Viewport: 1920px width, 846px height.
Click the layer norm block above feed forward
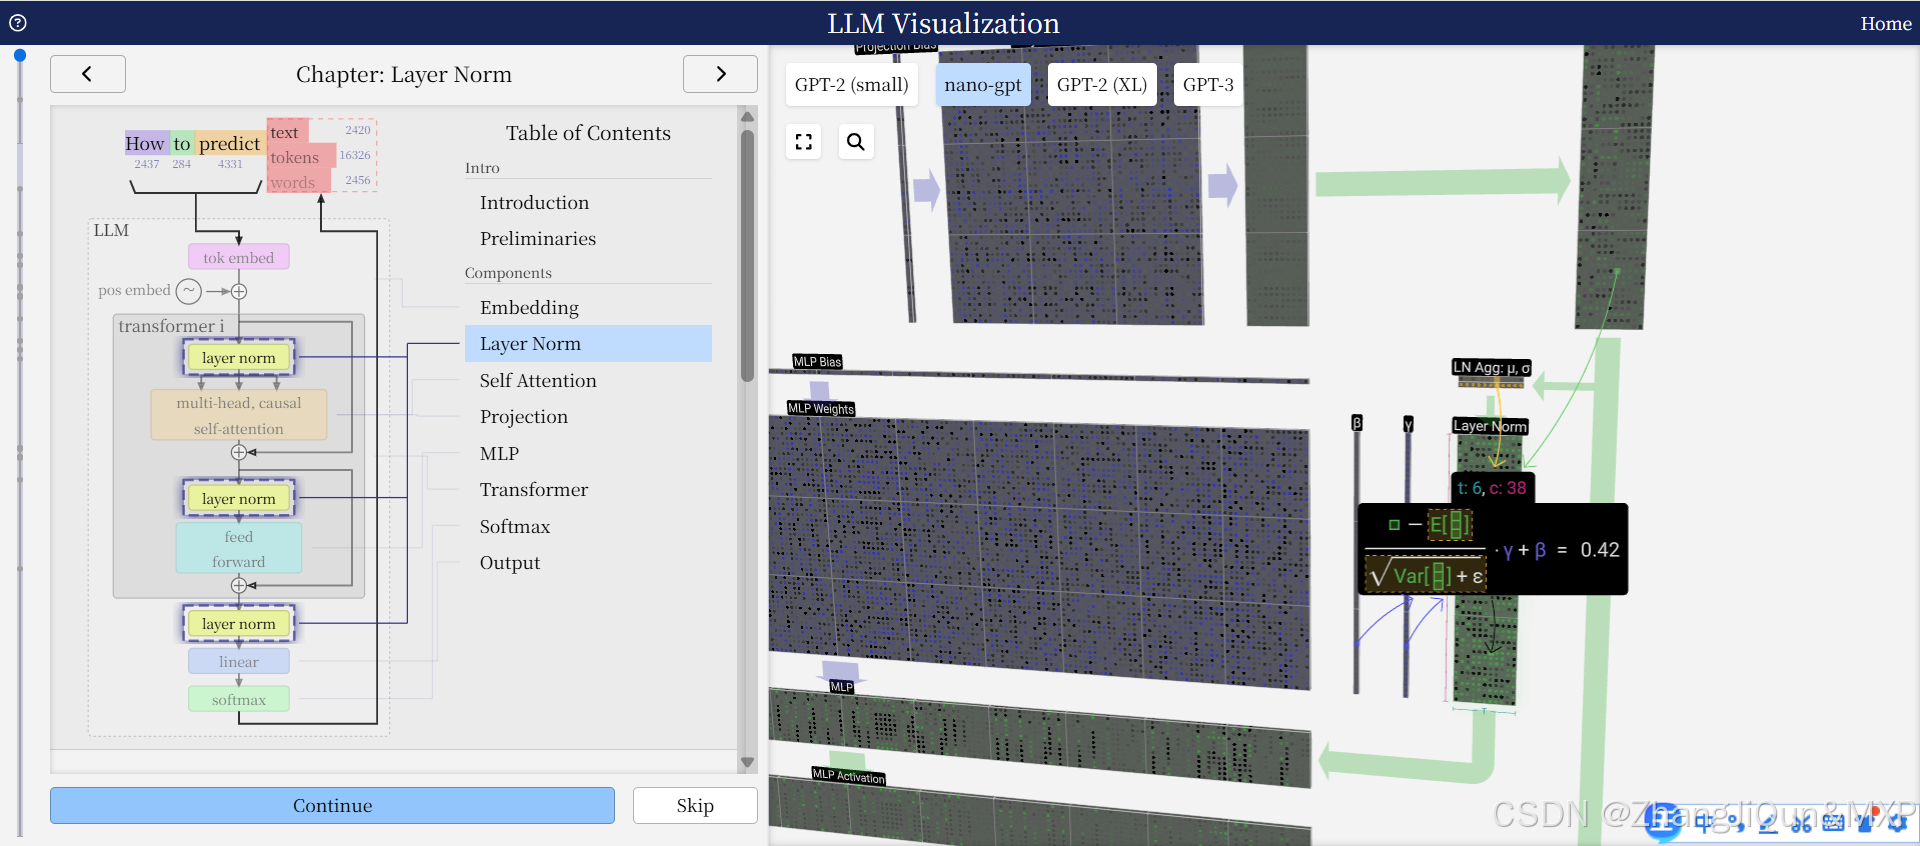pyautogui.click(x=239, y=499)
